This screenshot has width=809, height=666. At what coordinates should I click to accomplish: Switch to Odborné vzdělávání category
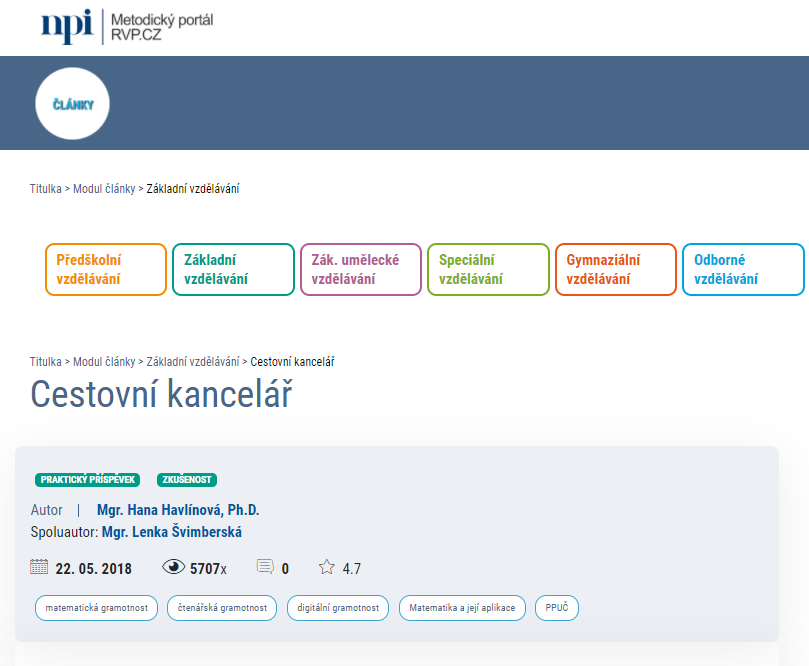tap(742, 270)
